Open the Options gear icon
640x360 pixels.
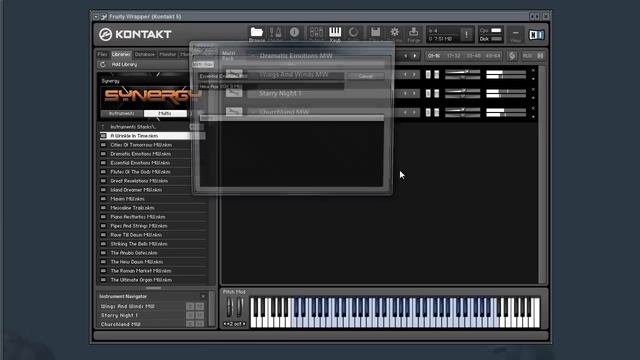(394, 32)
